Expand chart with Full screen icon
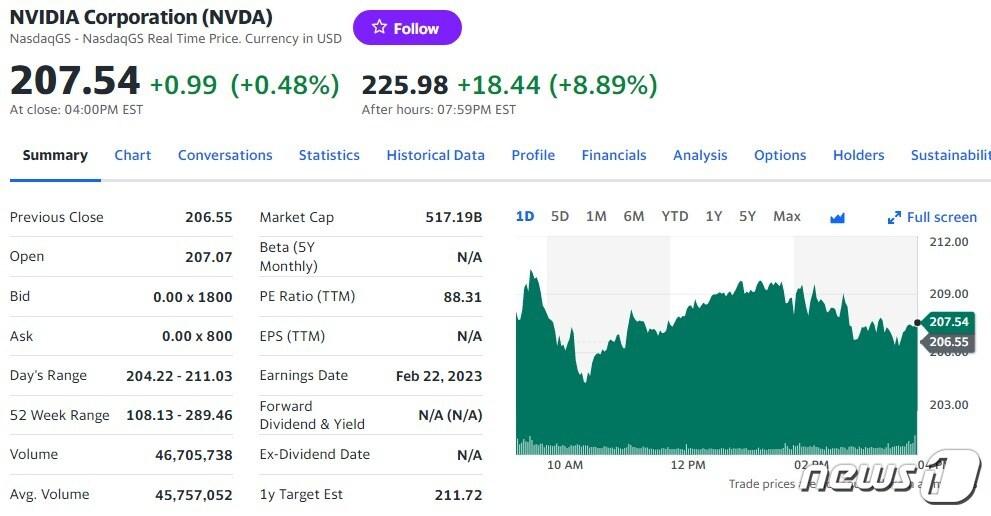The image size is (991, 516). 894,217
